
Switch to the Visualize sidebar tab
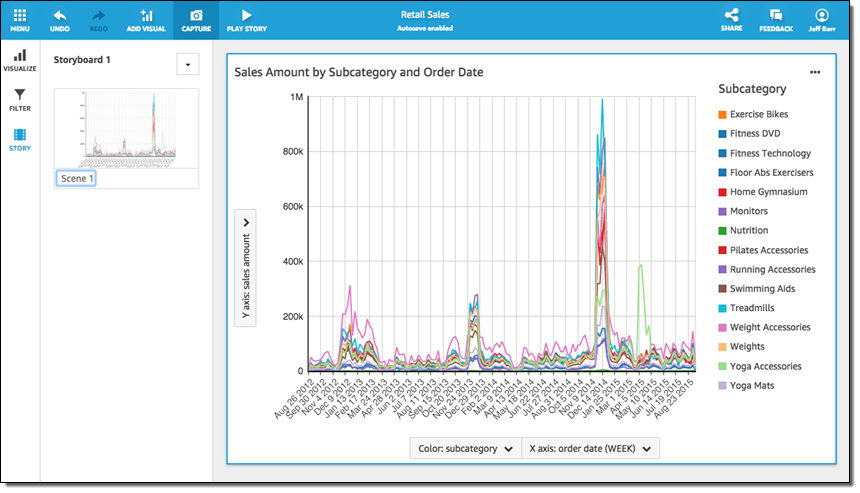(20, 60)
